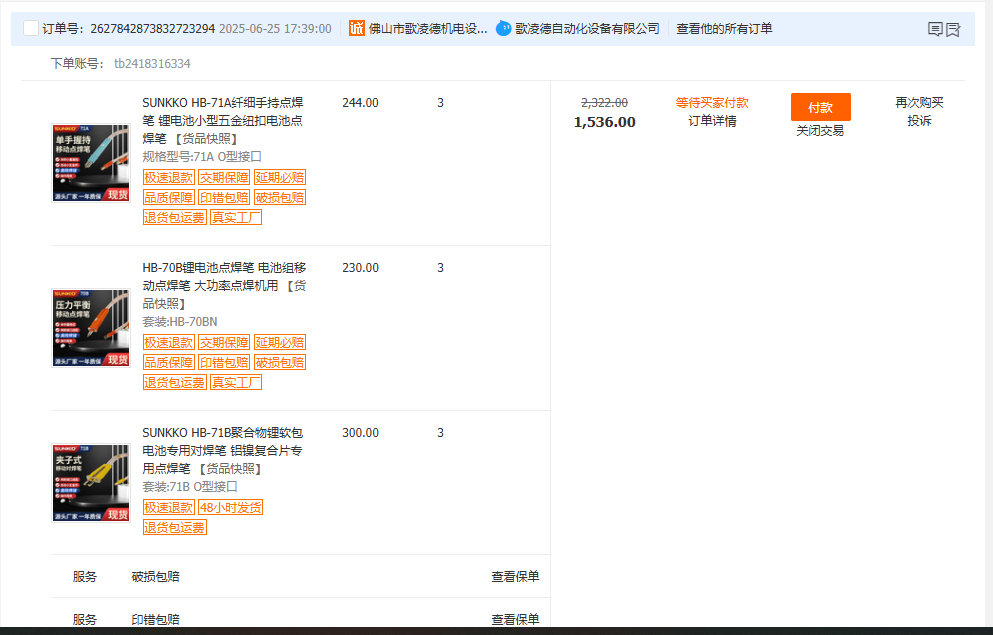The width and height of the screenshot is (993, 635).
Task: Open 订单详情 order details
Action: point(712,121)
